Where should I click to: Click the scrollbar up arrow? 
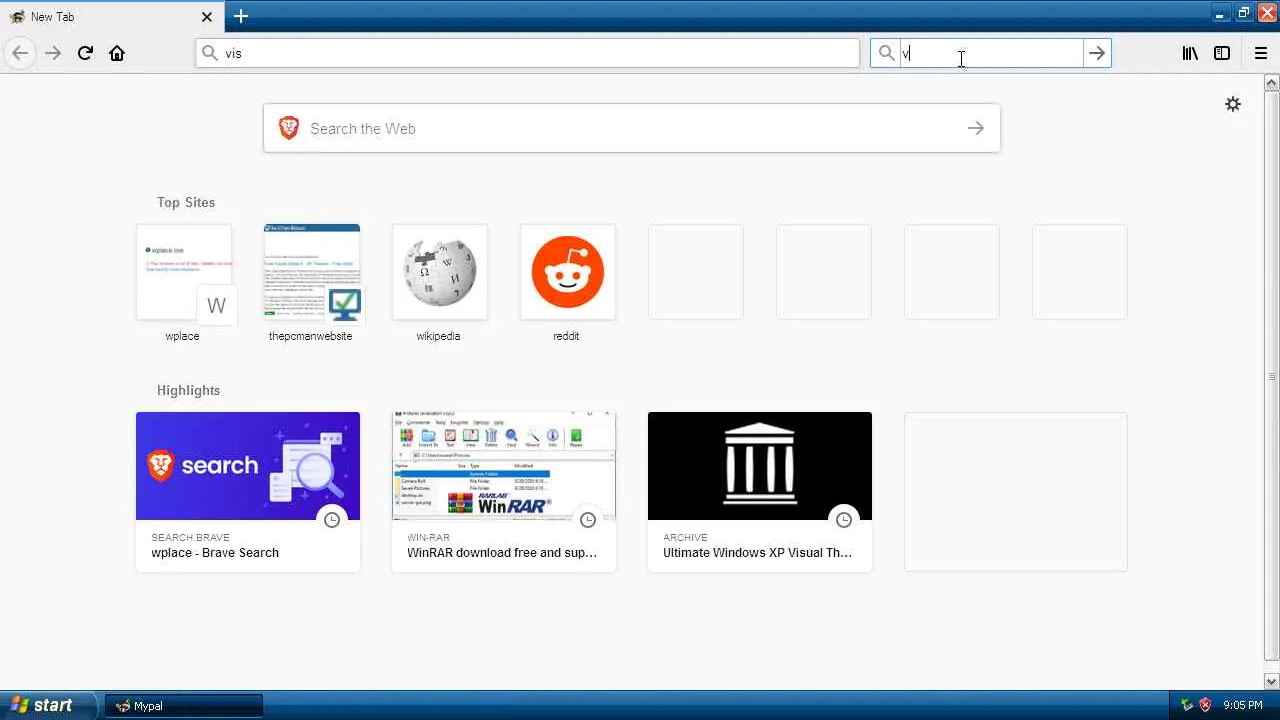tap(1272, 82)
